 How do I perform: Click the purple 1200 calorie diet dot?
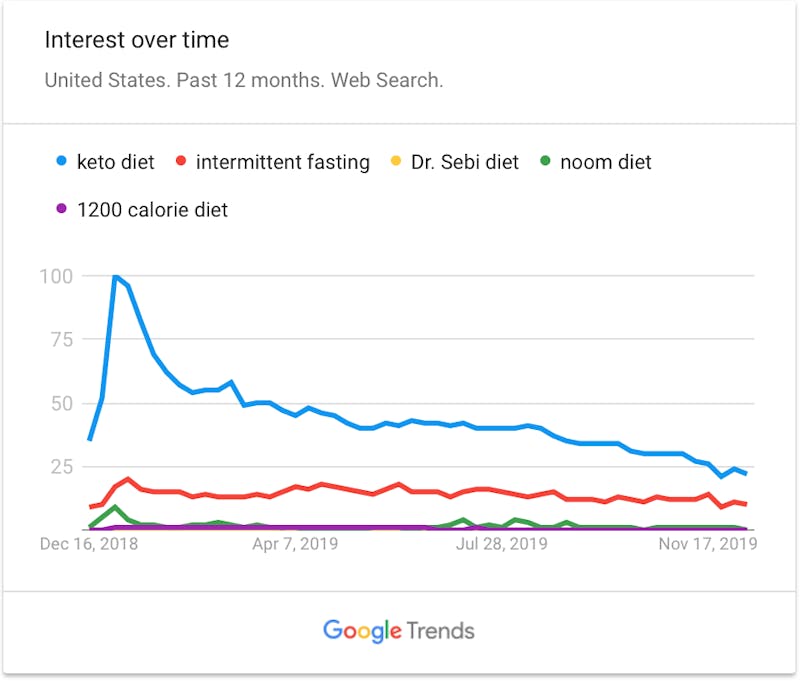pos(61,209)
